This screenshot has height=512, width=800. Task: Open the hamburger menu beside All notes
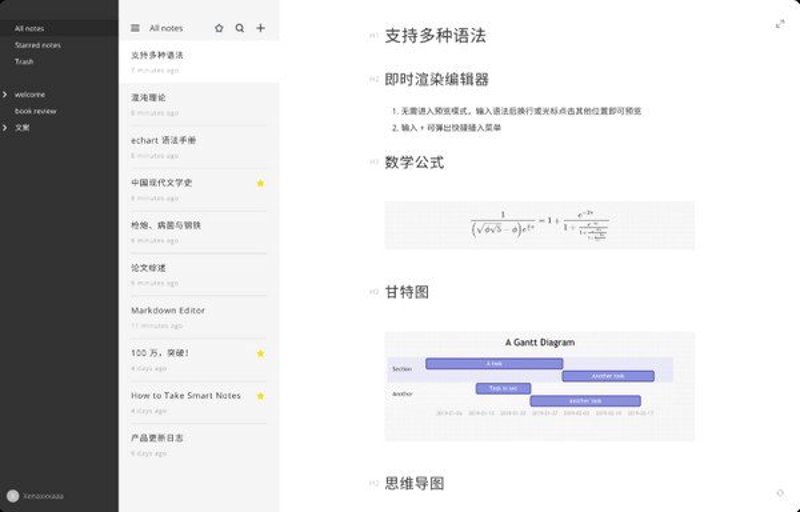pyautogui.click(x=135, y=28)
